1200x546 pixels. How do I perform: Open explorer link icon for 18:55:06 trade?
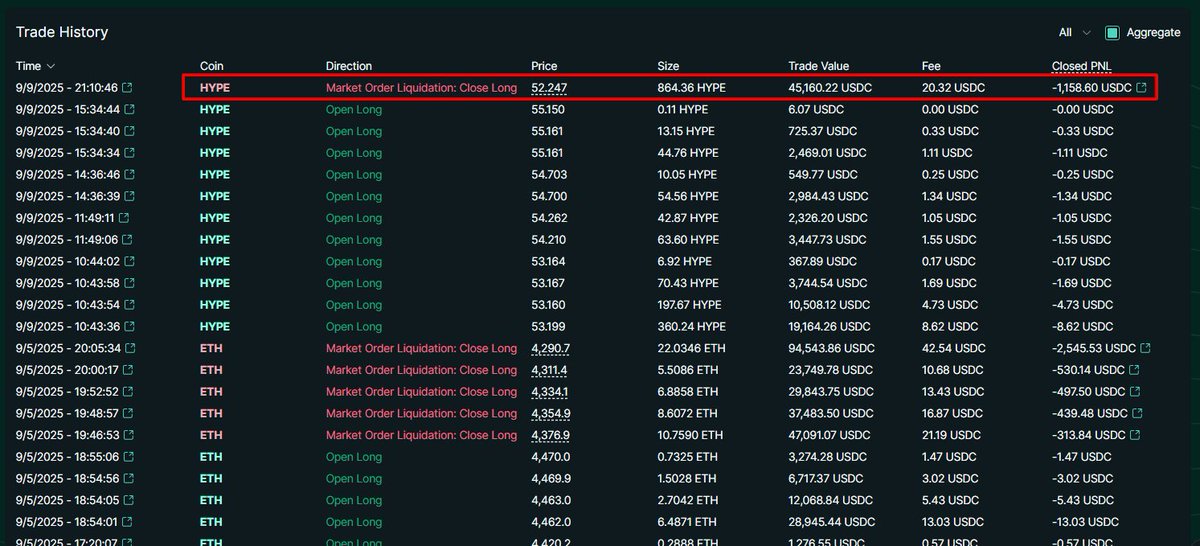(128, 457)
